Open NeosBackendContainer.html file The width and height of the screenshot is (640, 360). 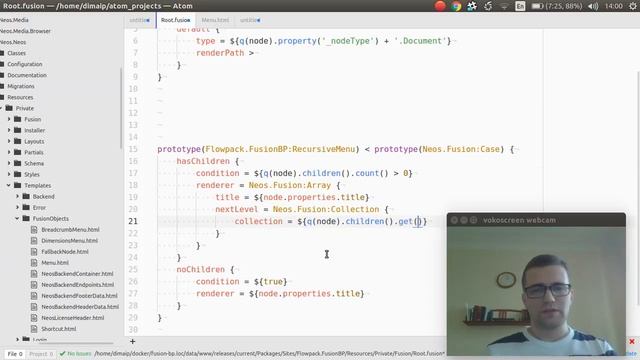coord(77,274)
